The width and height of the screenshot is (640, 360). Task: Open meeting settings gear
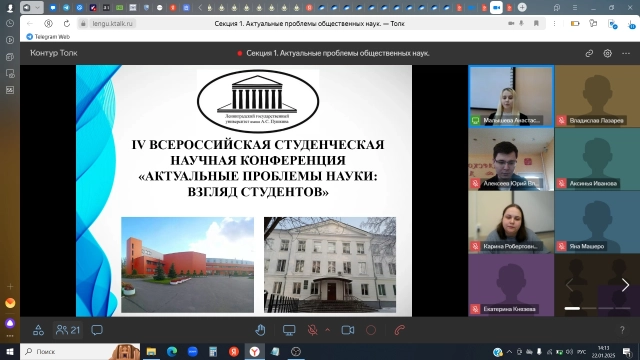click(607, 53)
